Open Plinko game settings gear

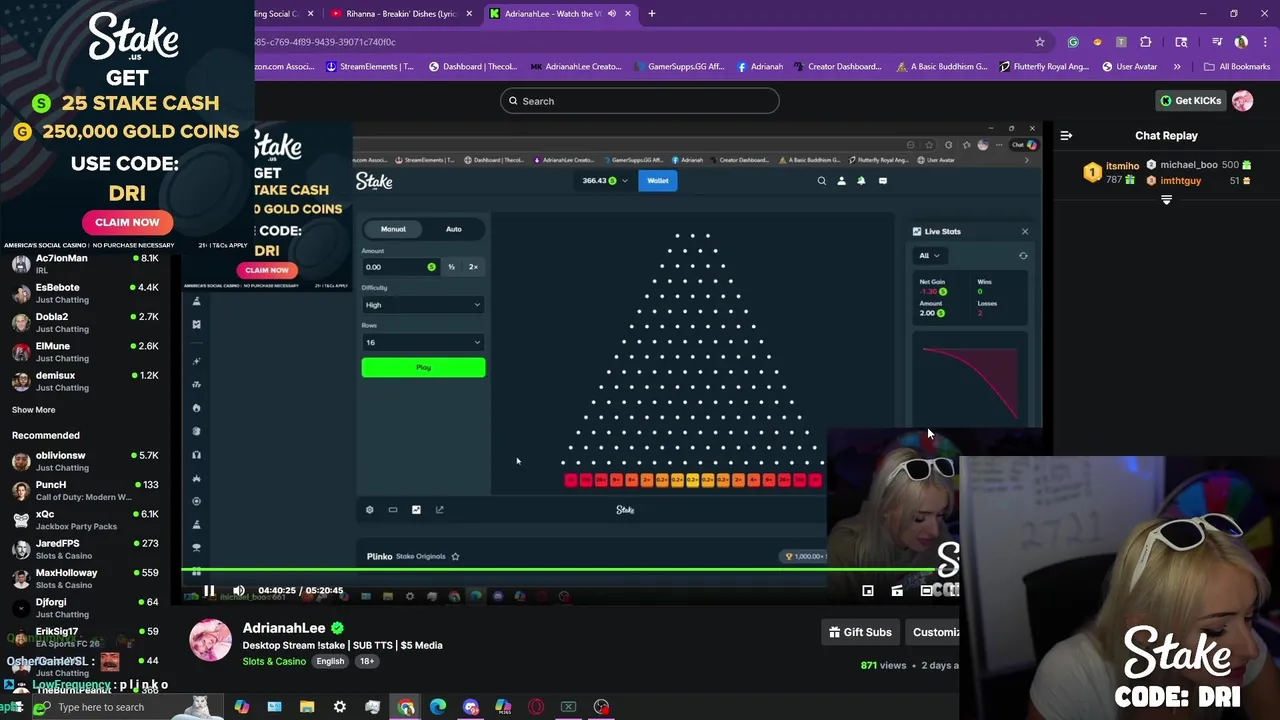[x=369, y=510]
